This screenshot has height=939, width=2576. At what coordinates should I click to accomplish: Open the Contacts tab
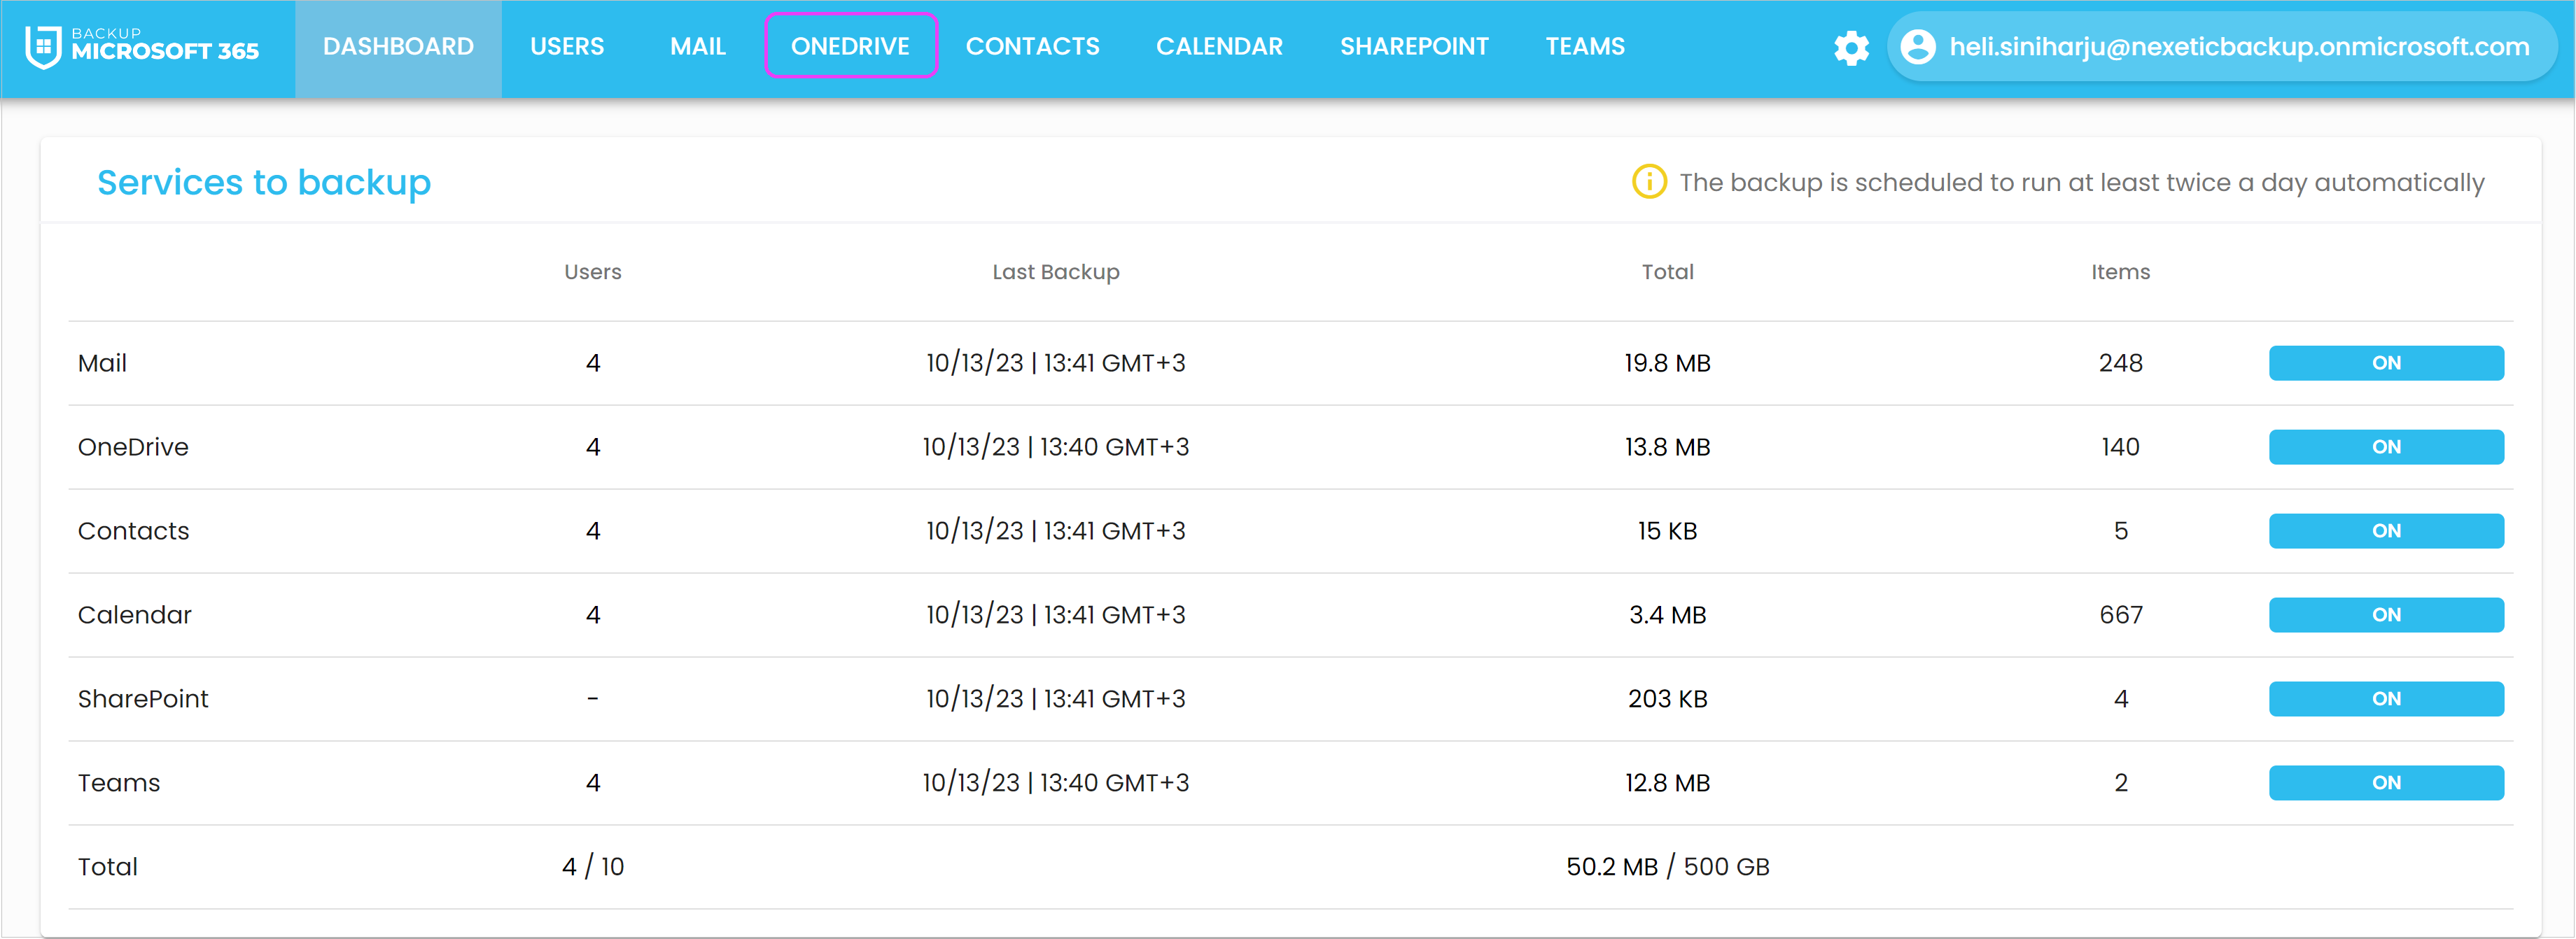point(1032,47)
